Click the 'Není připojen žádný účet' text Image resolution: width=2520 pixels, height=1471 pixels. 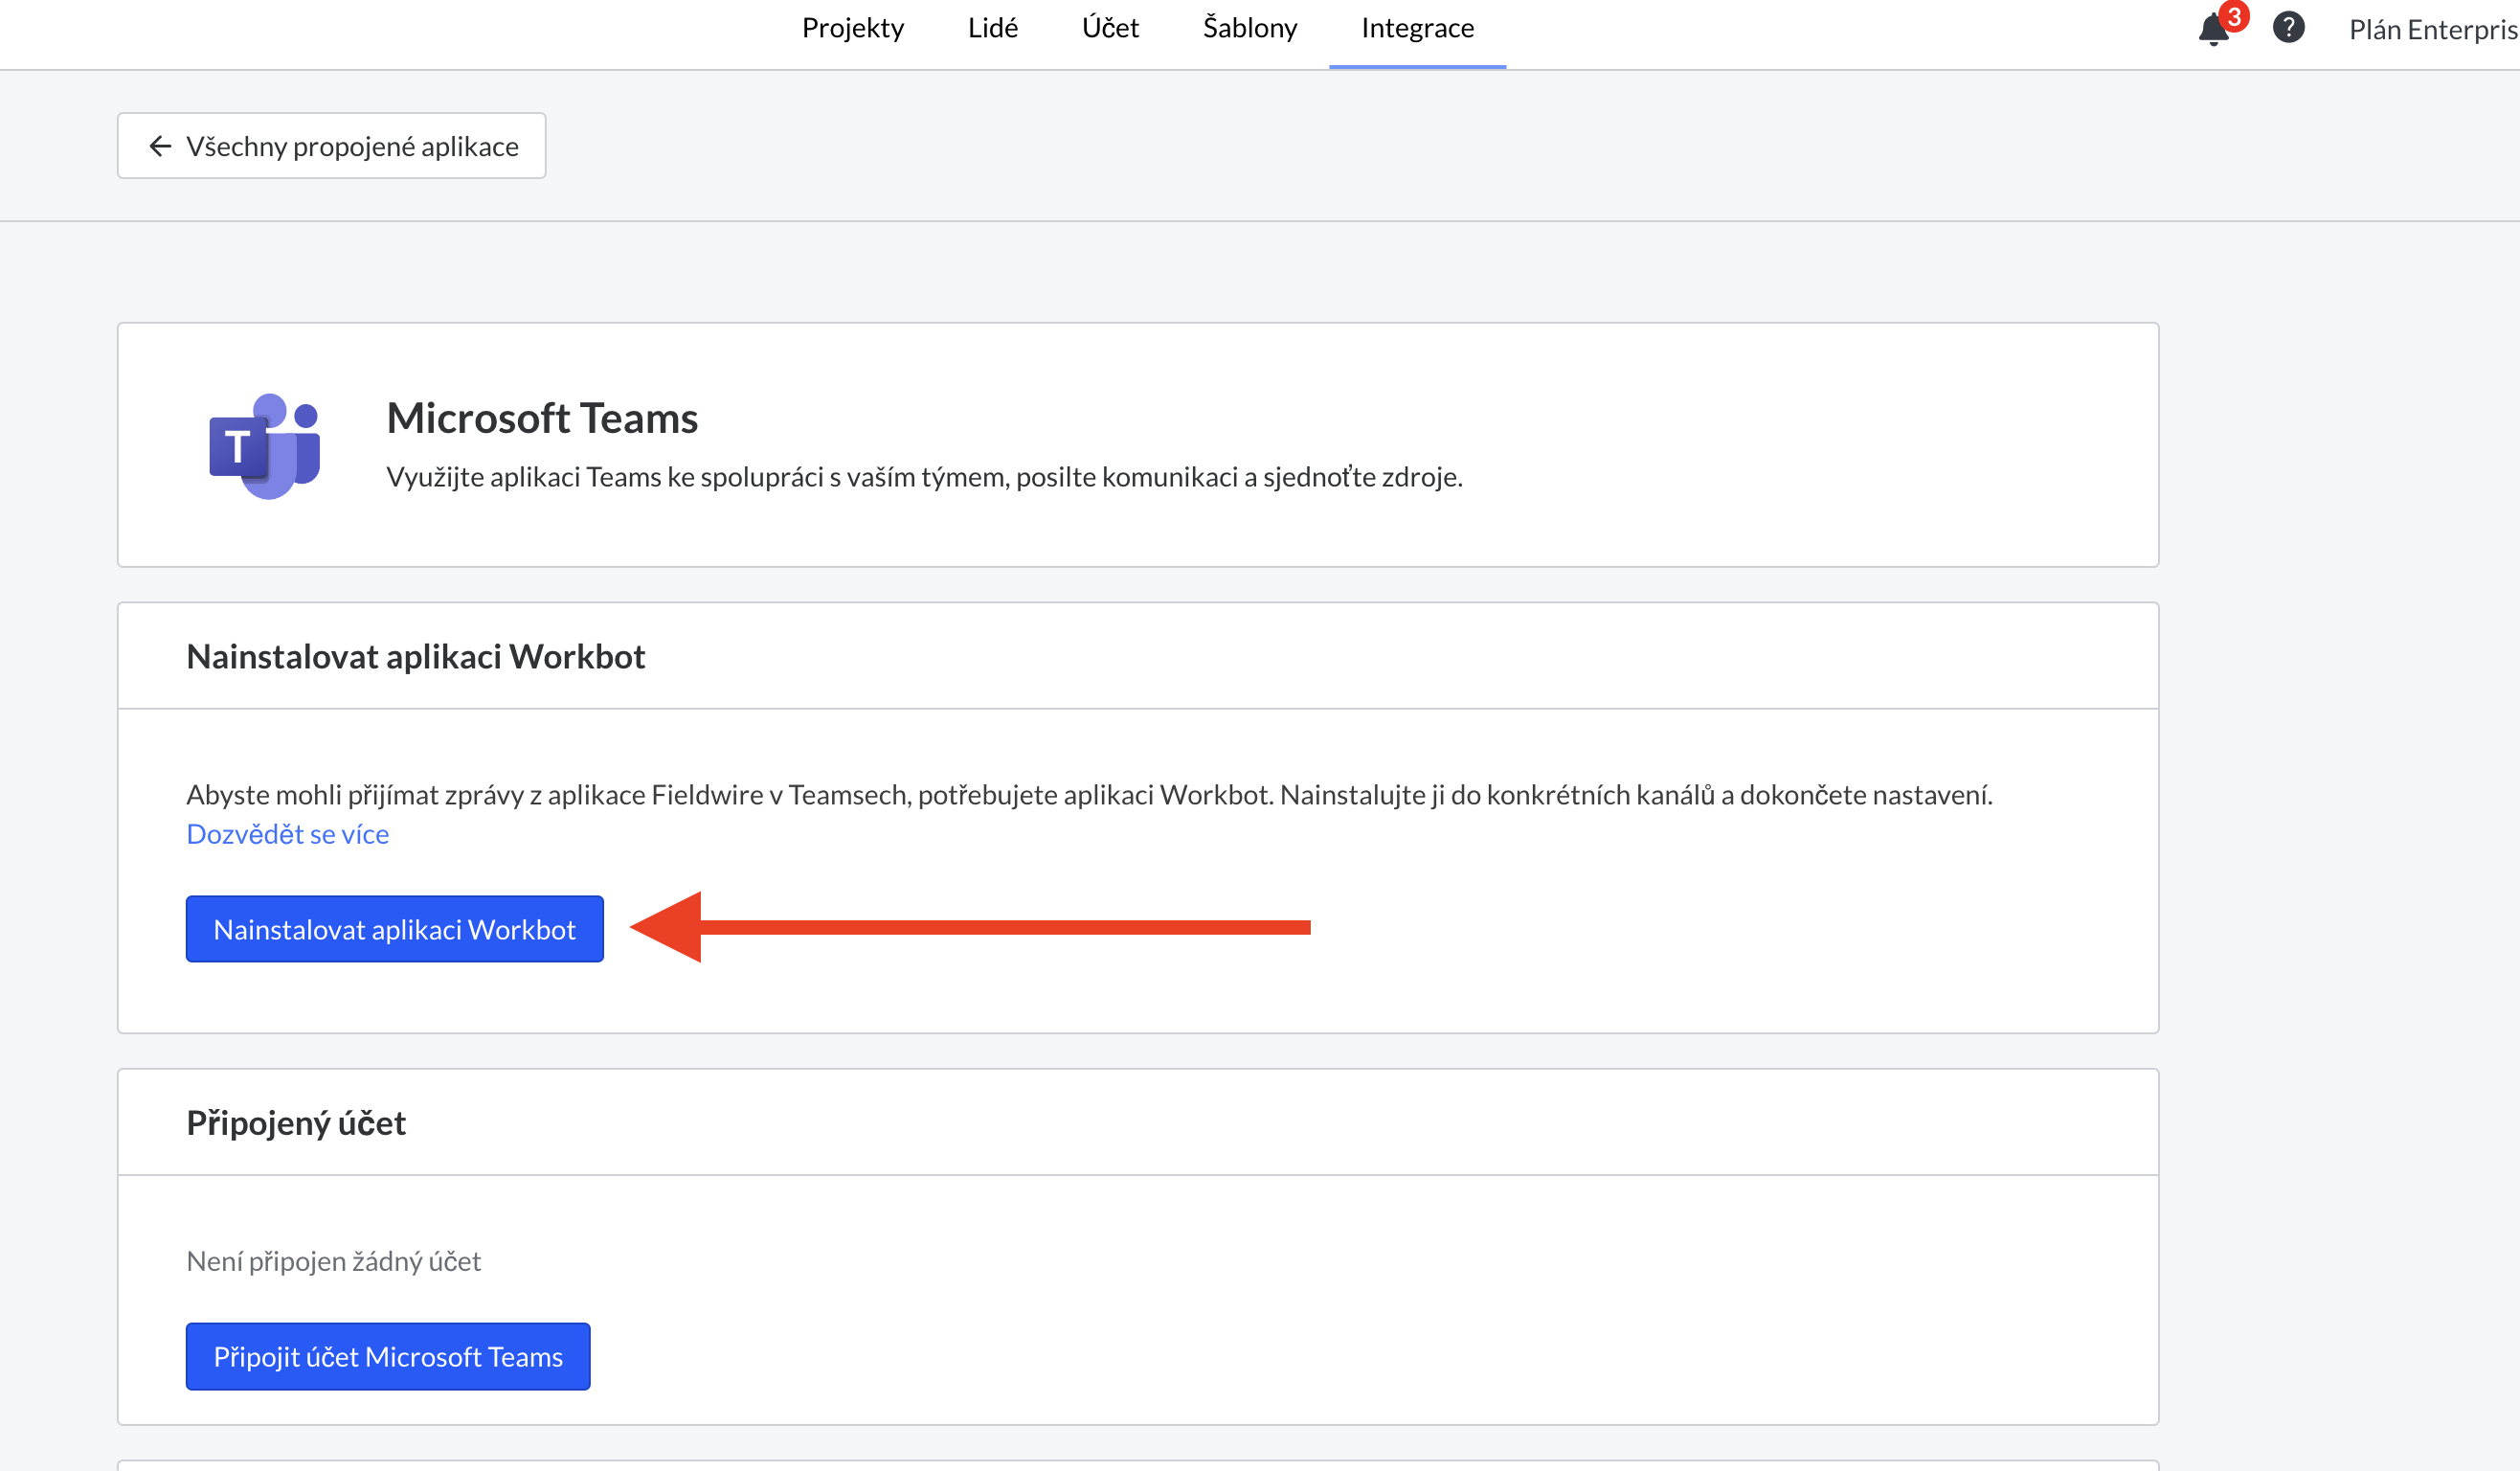click(x=334, y=1261)
